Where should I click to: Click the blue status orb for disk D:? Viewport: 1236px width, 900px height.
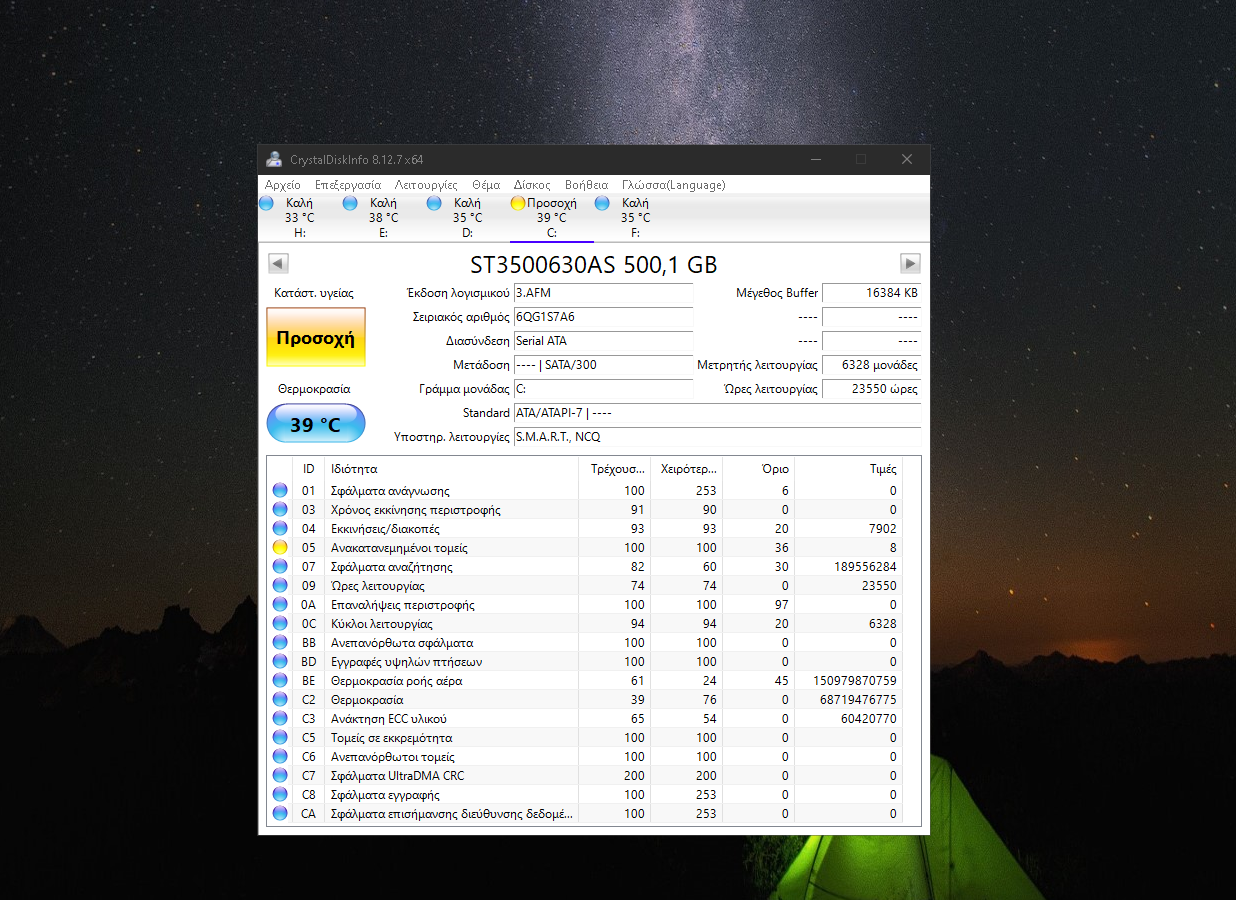click(434, 203)
